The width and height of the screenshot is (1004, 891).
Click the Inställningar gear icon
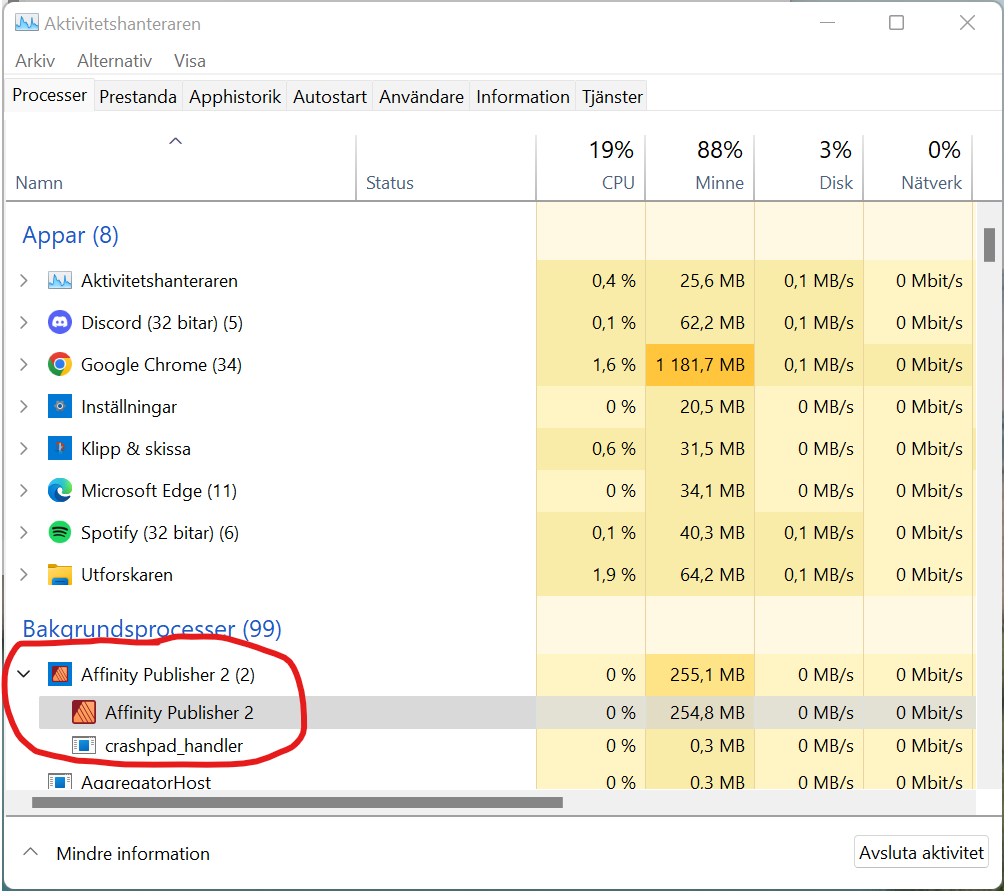pyautogui.click(x=60, y=406)
